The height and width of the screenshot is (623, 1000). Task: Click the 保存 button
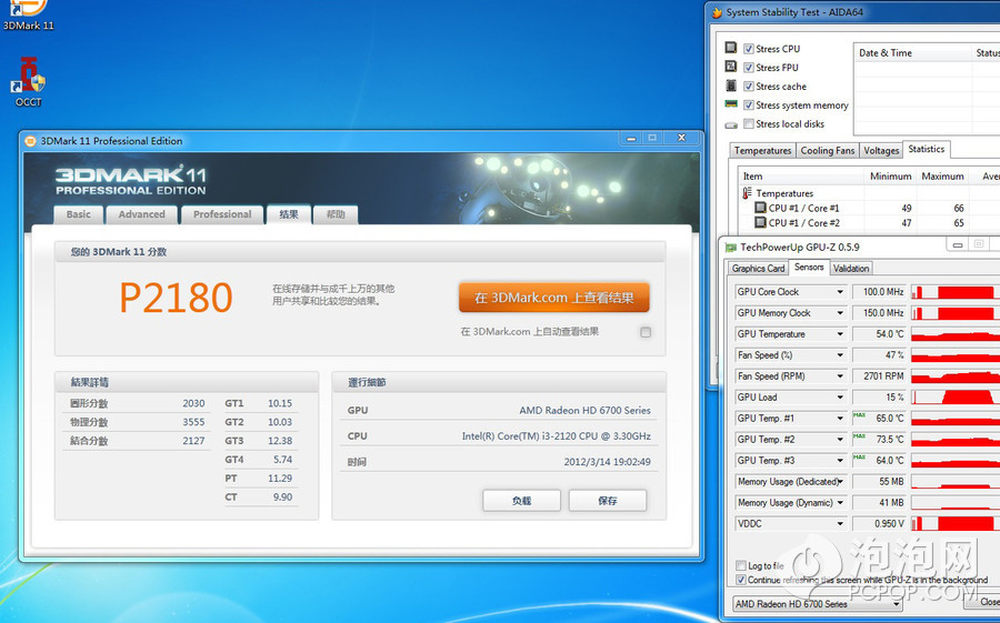pyautogui.click(x=608, y=501)
